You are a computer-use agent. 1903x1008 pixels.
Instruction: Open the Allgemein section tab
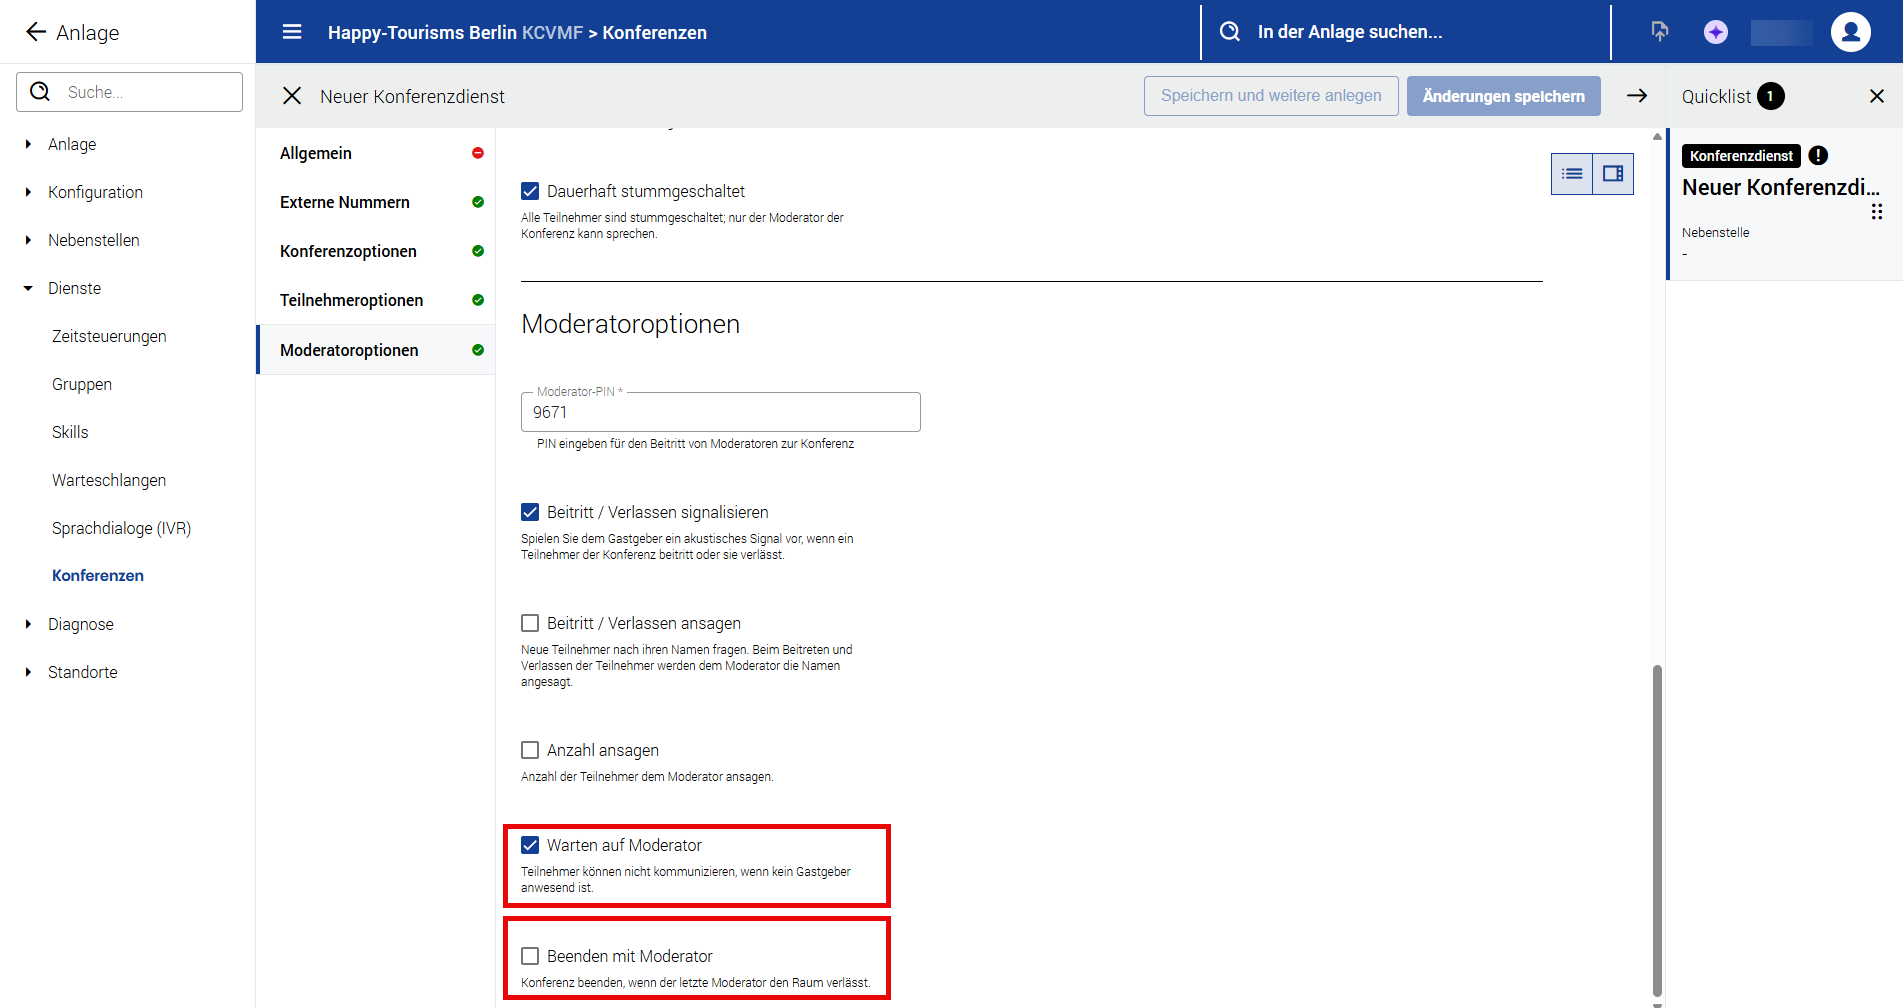[316, 153]
